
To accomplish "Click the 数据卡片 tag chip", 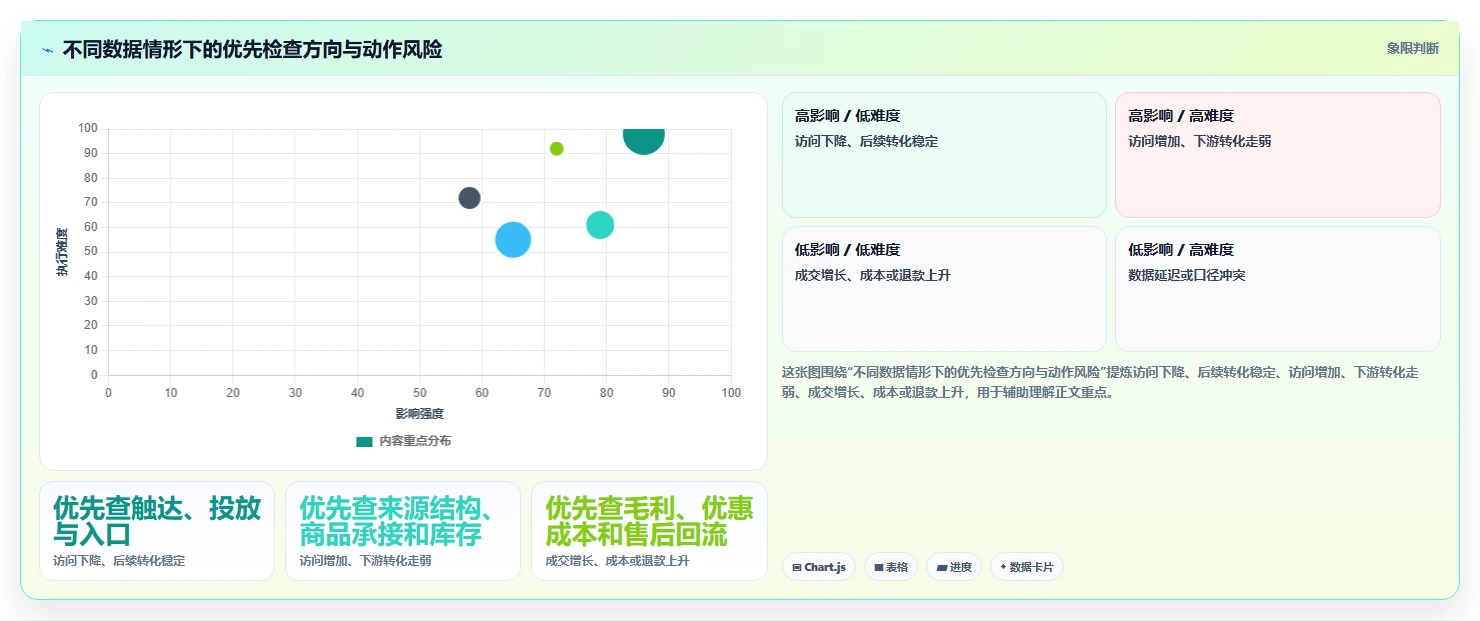I will 1027,567.
